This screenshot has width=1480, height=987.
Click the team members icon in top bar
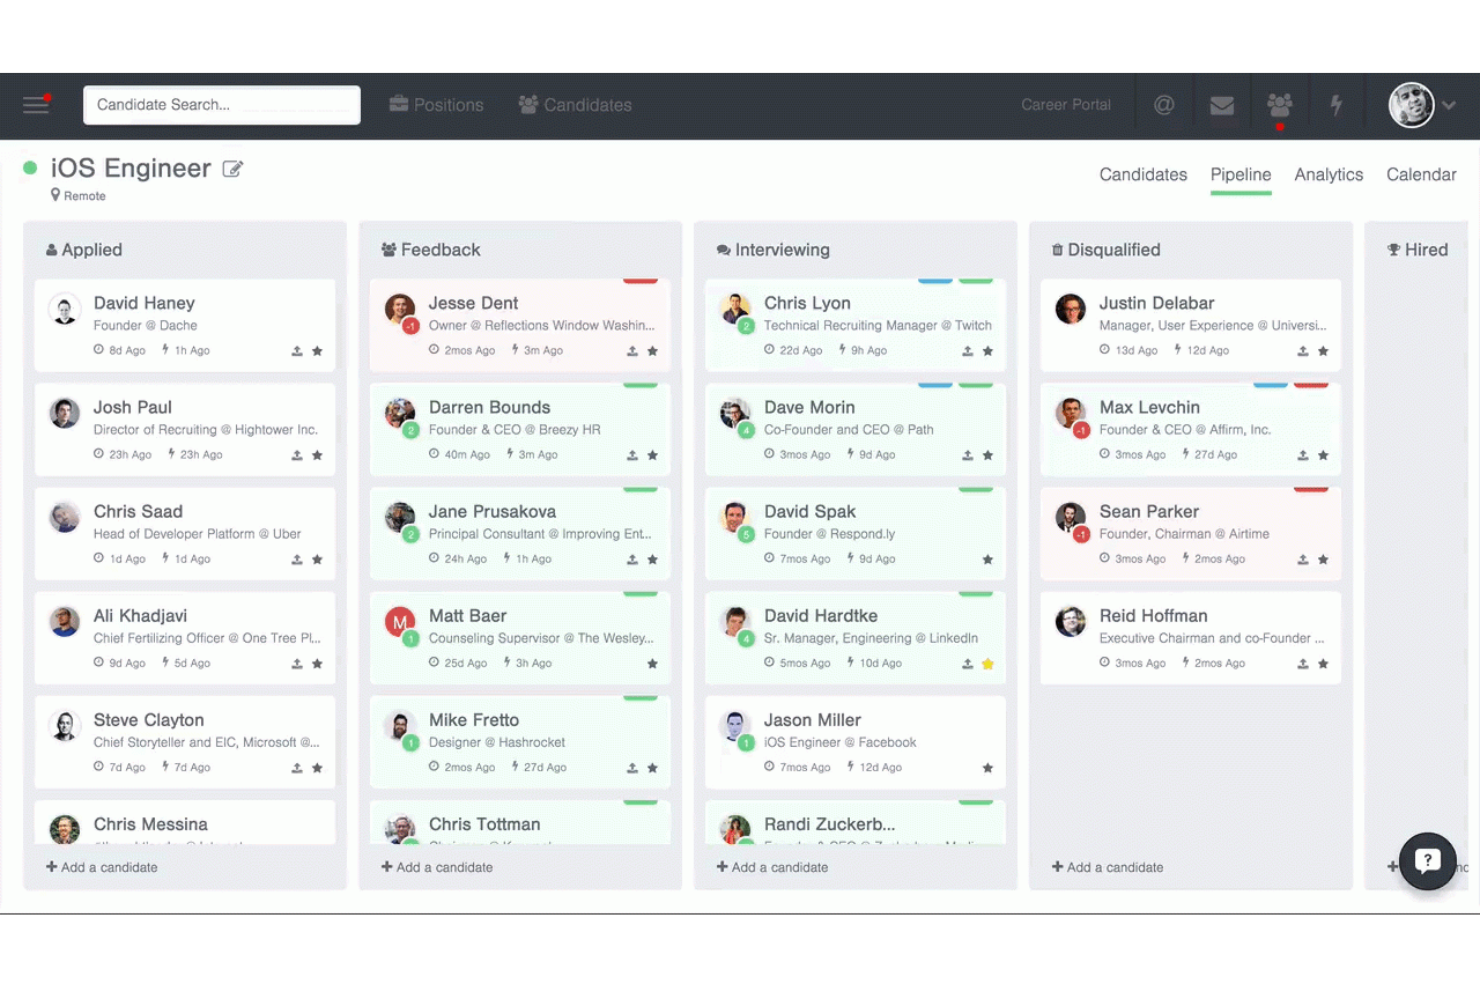1279,105
